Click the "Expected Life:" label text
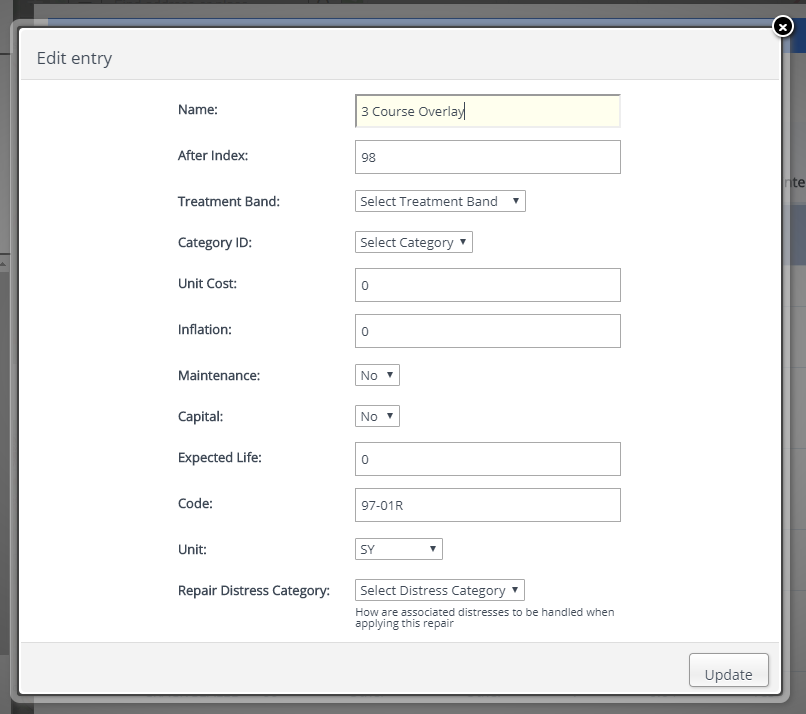 click(219, 457)
